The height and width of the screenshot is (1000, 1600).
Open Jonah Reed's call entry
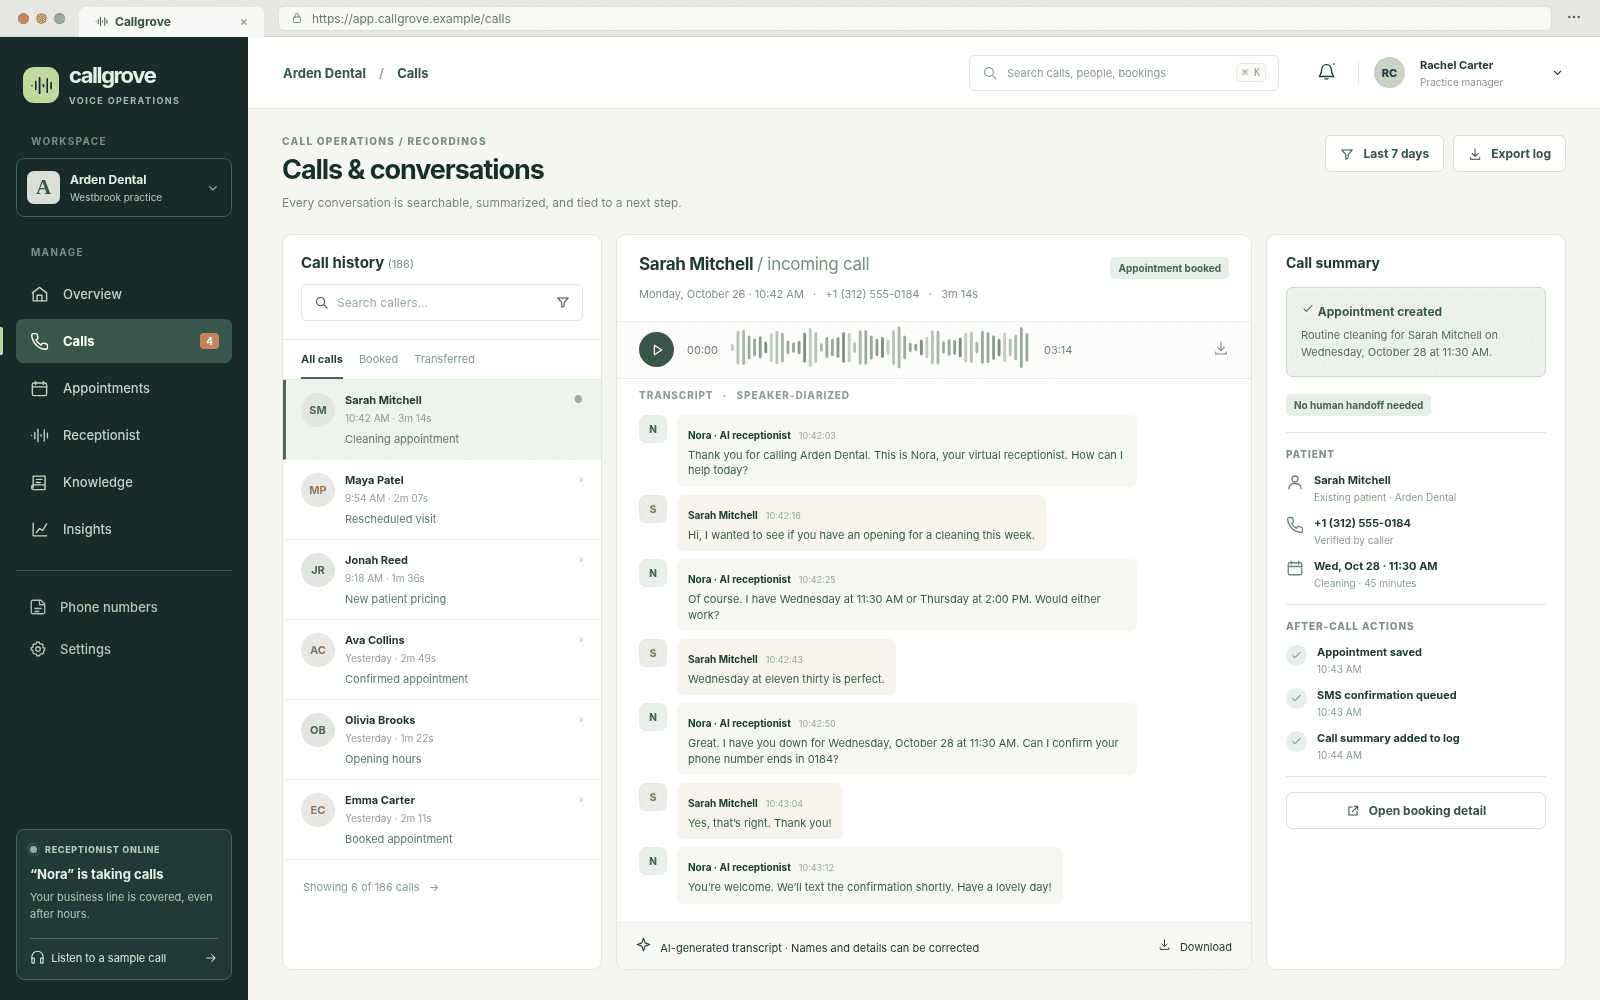click(x=442, y=579)
